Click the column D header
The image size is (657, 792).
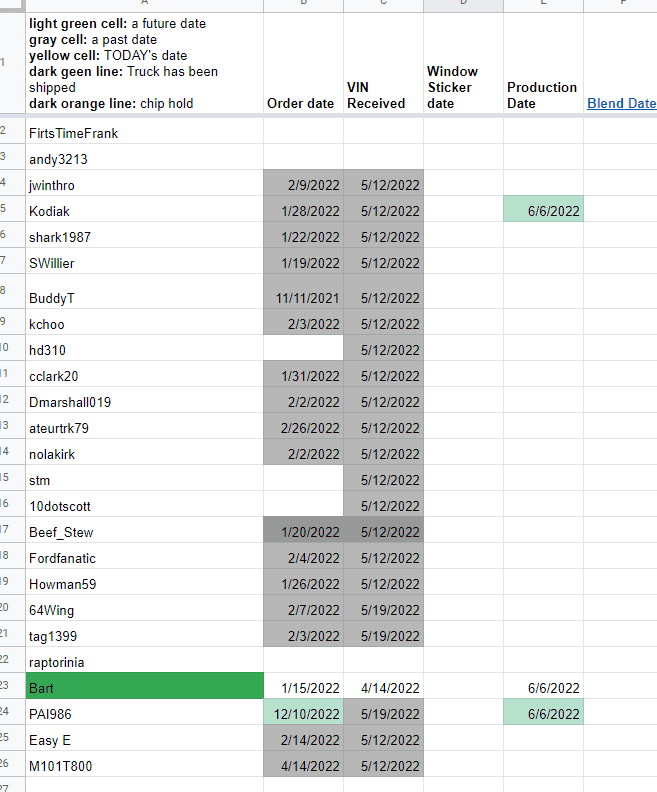463,5
